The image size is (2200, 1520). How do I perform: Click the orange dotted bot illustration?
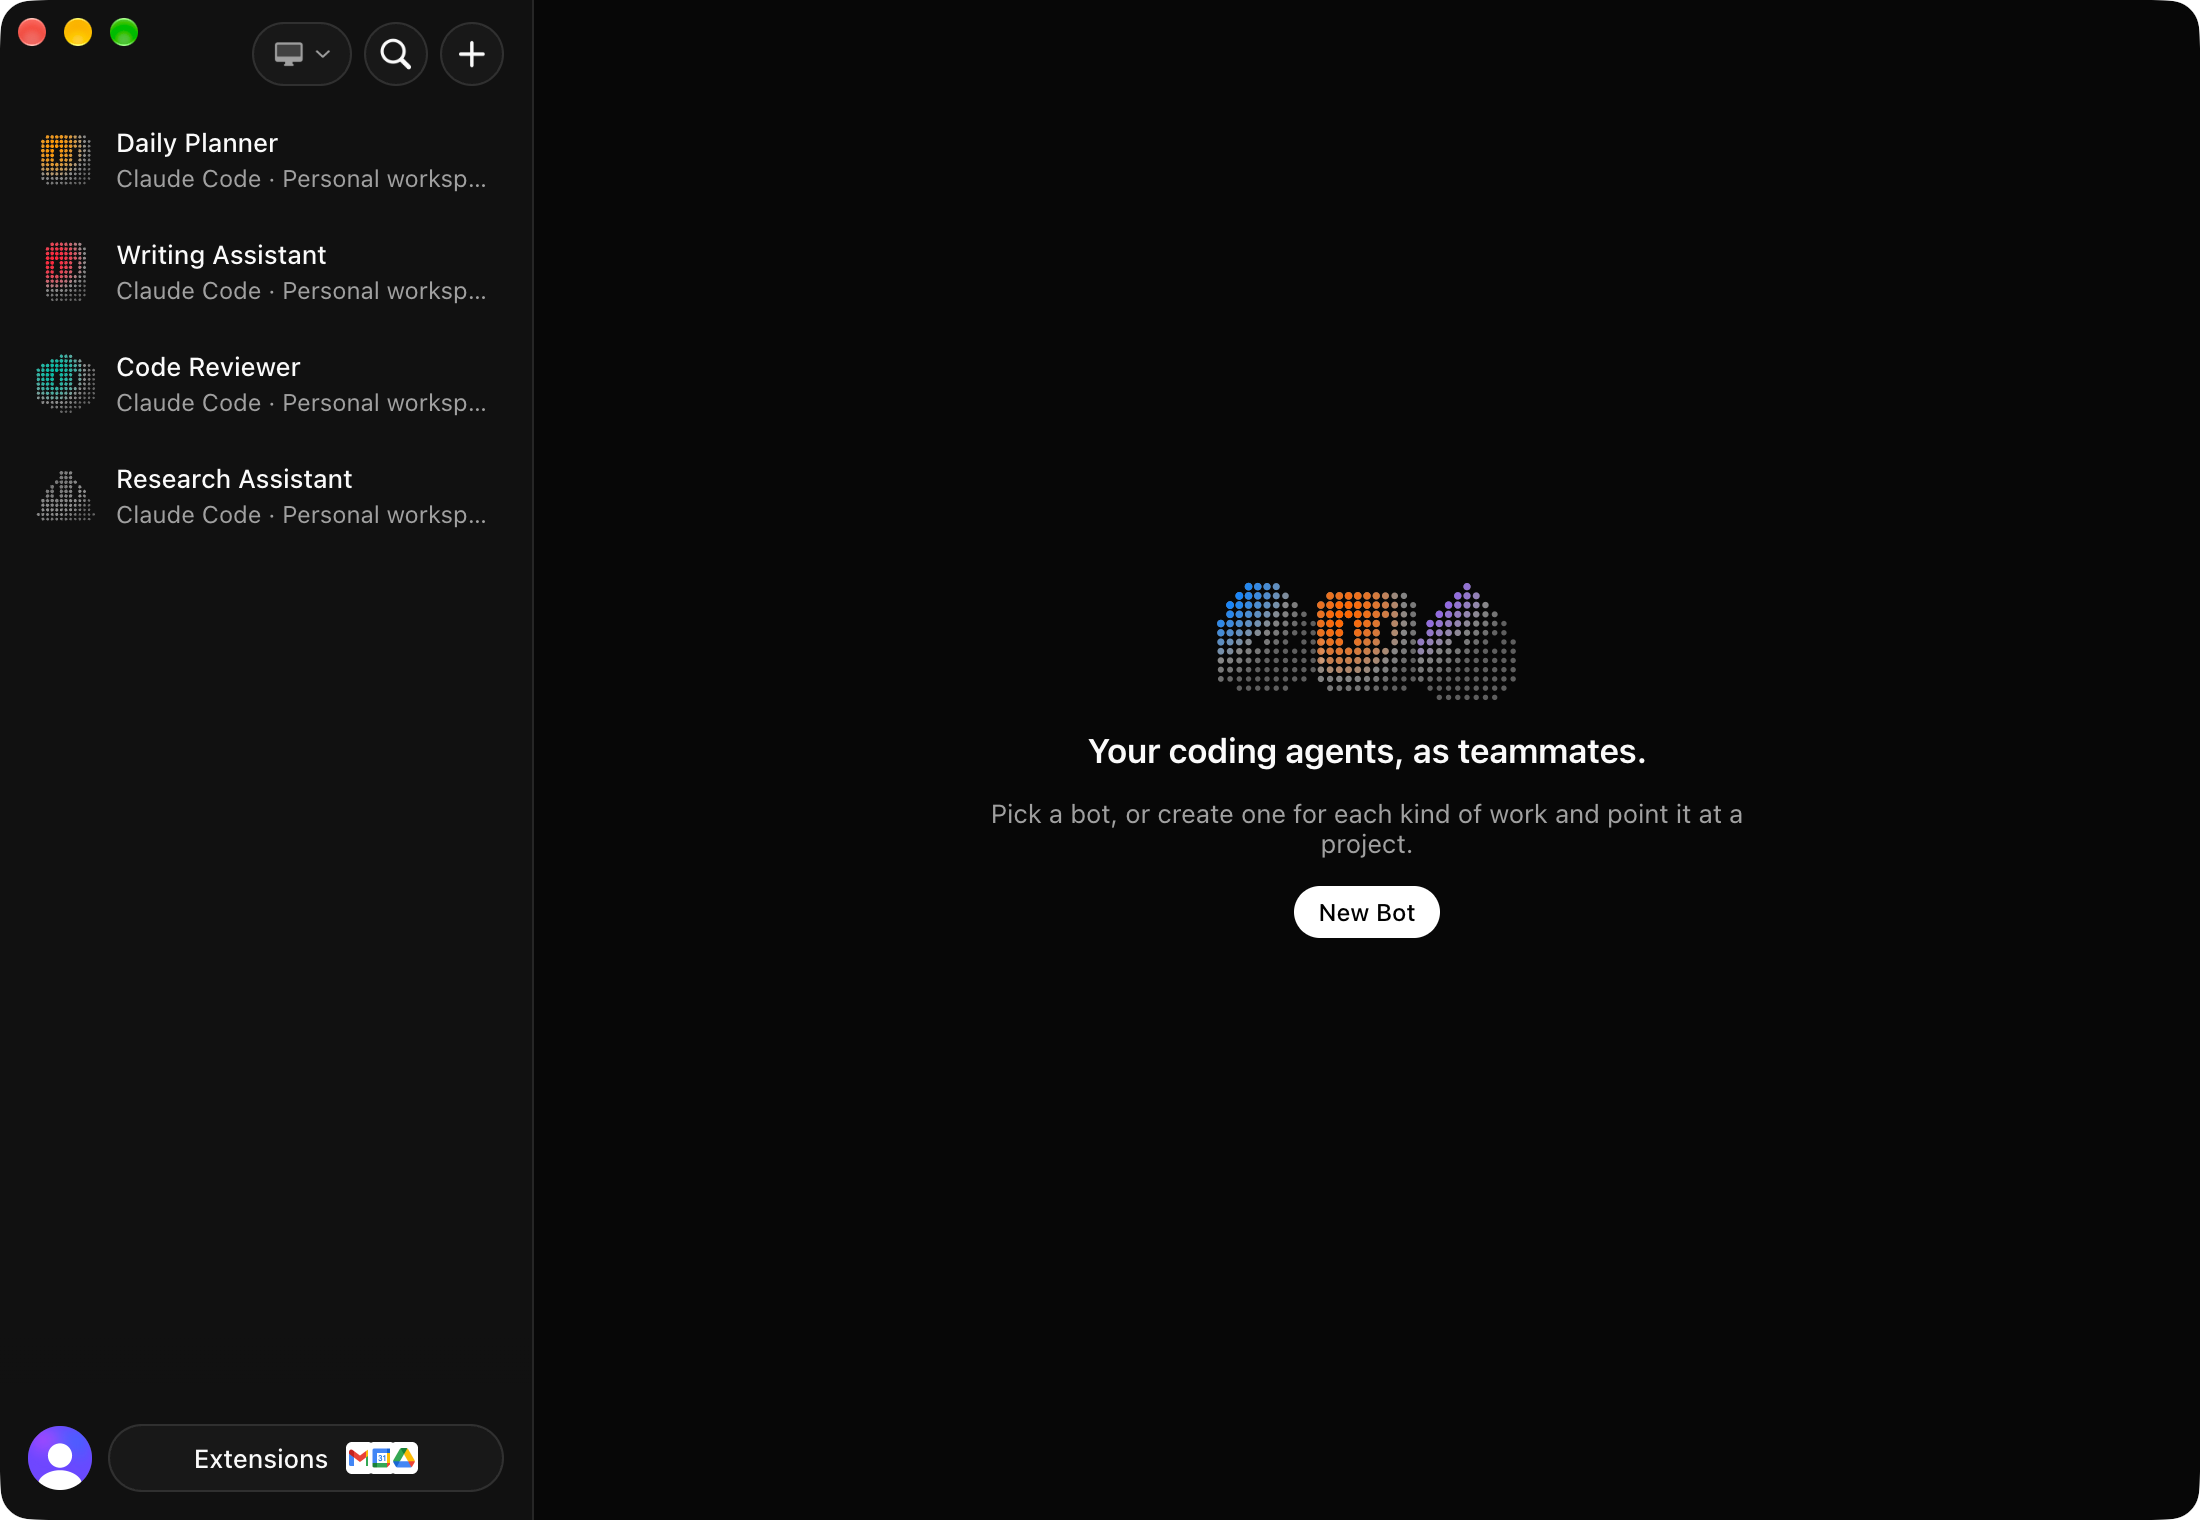[x=1367, y=641]
